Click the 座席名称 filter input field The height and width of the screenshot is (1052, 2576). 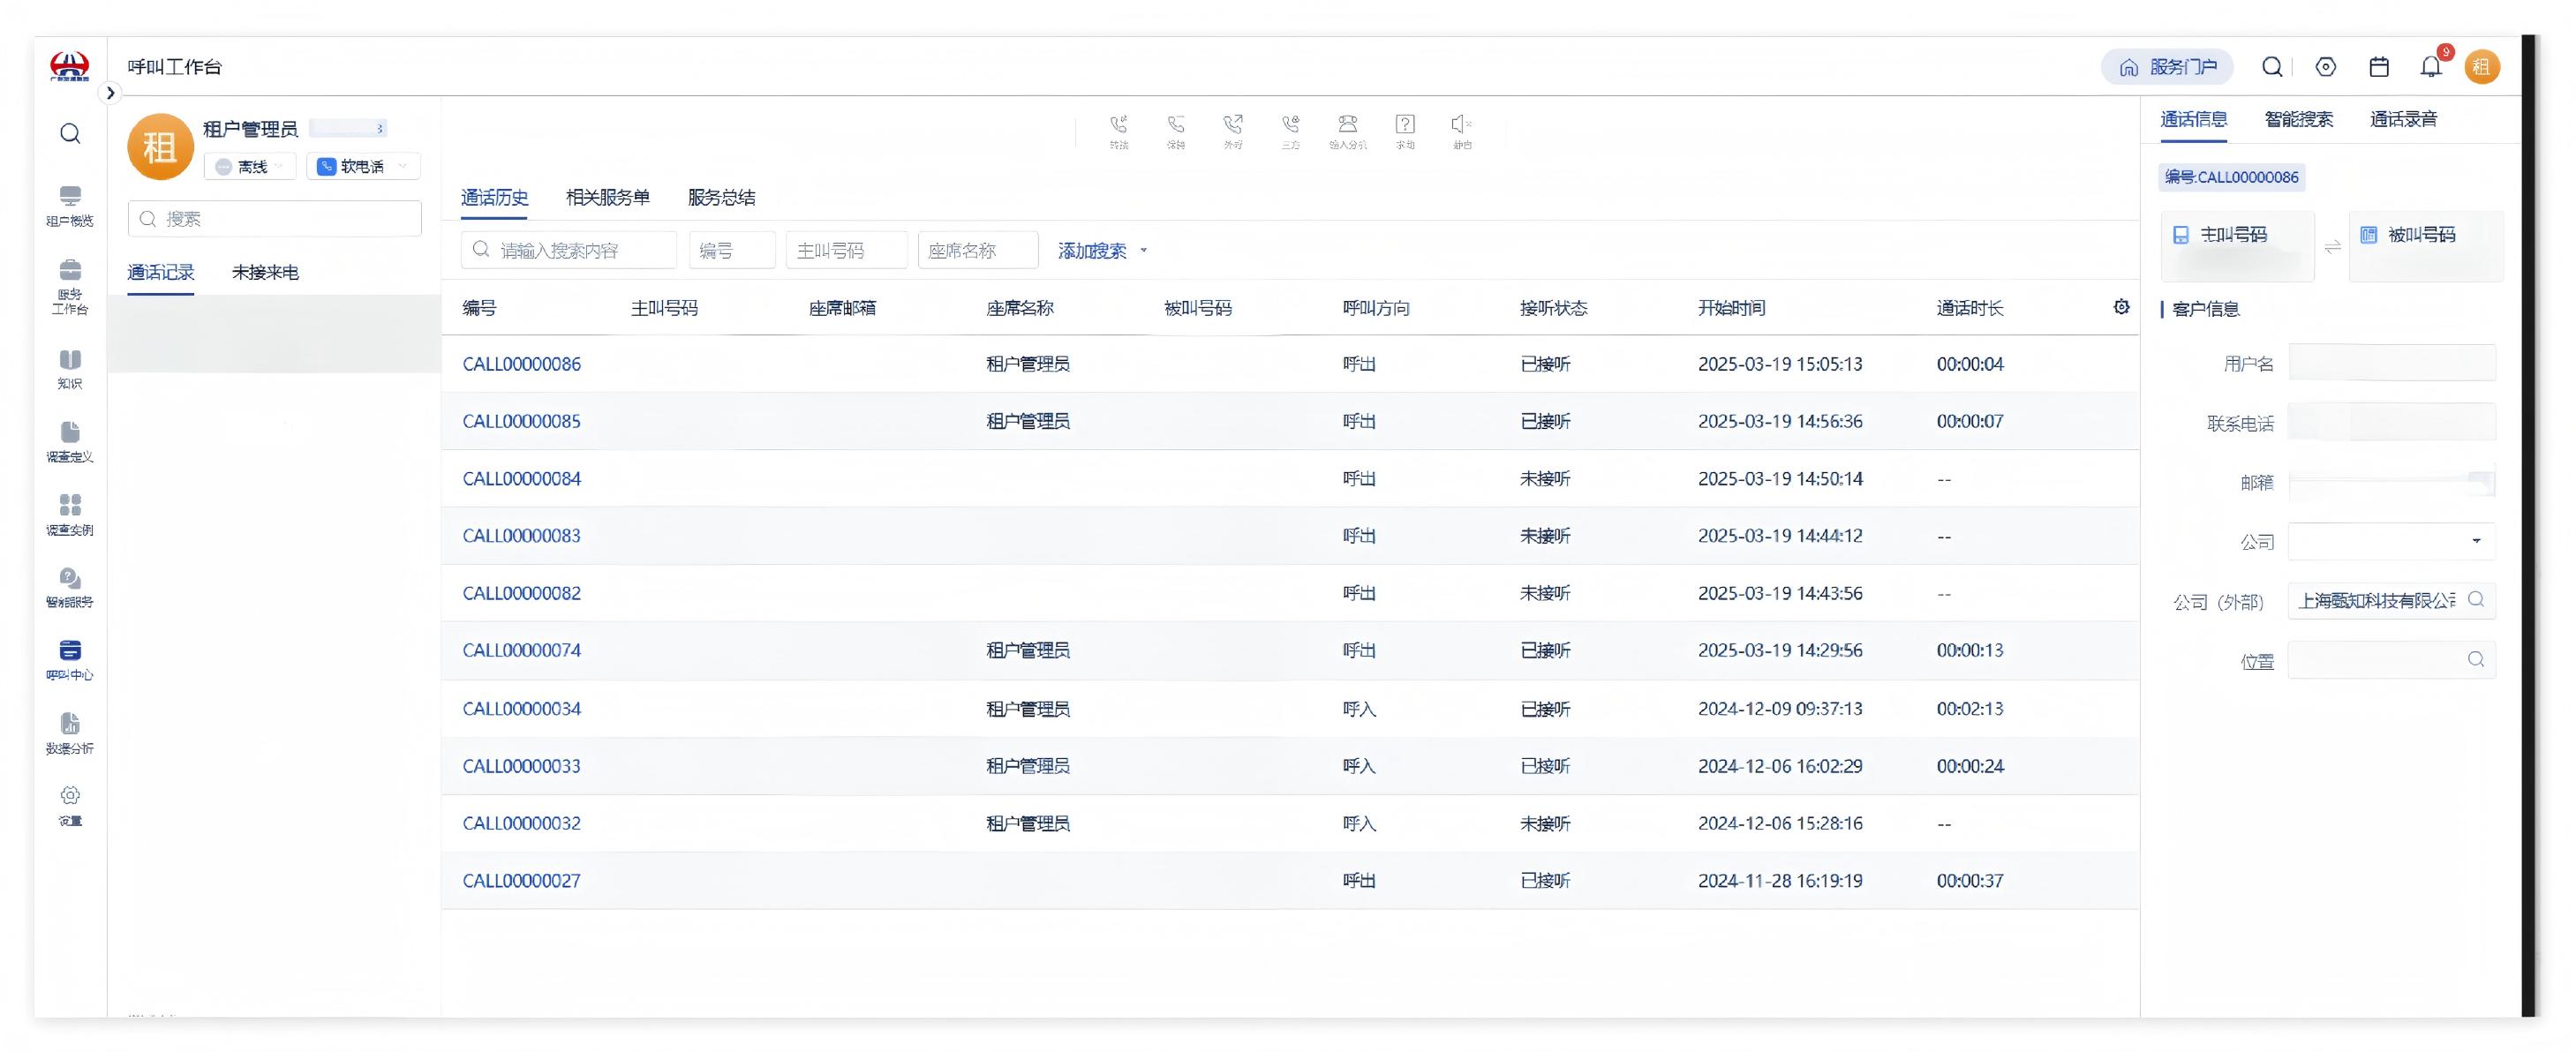(x=977, y=251)
